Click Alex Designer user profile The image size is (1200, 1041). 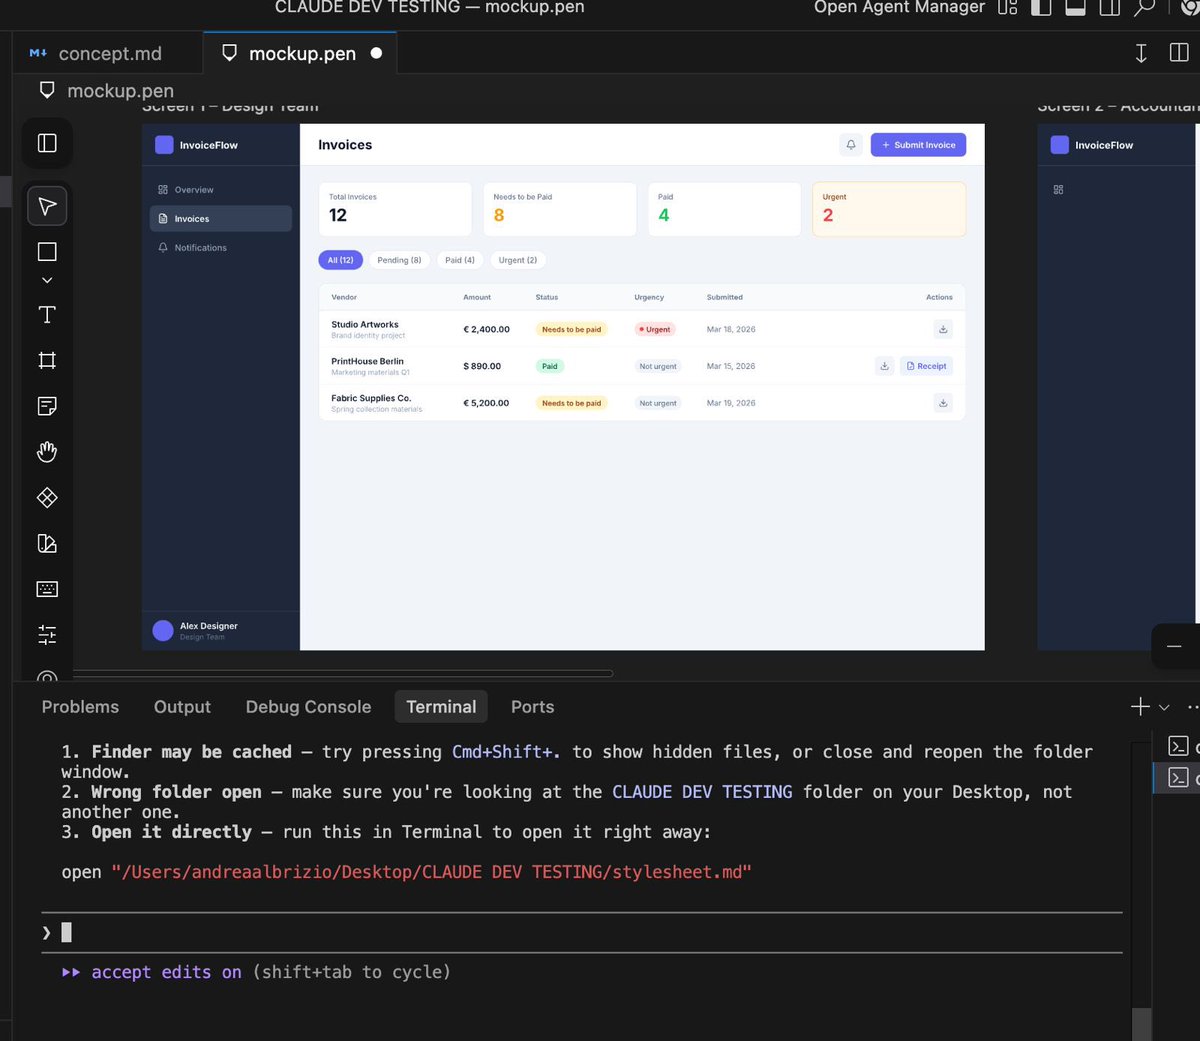(220, 630)
